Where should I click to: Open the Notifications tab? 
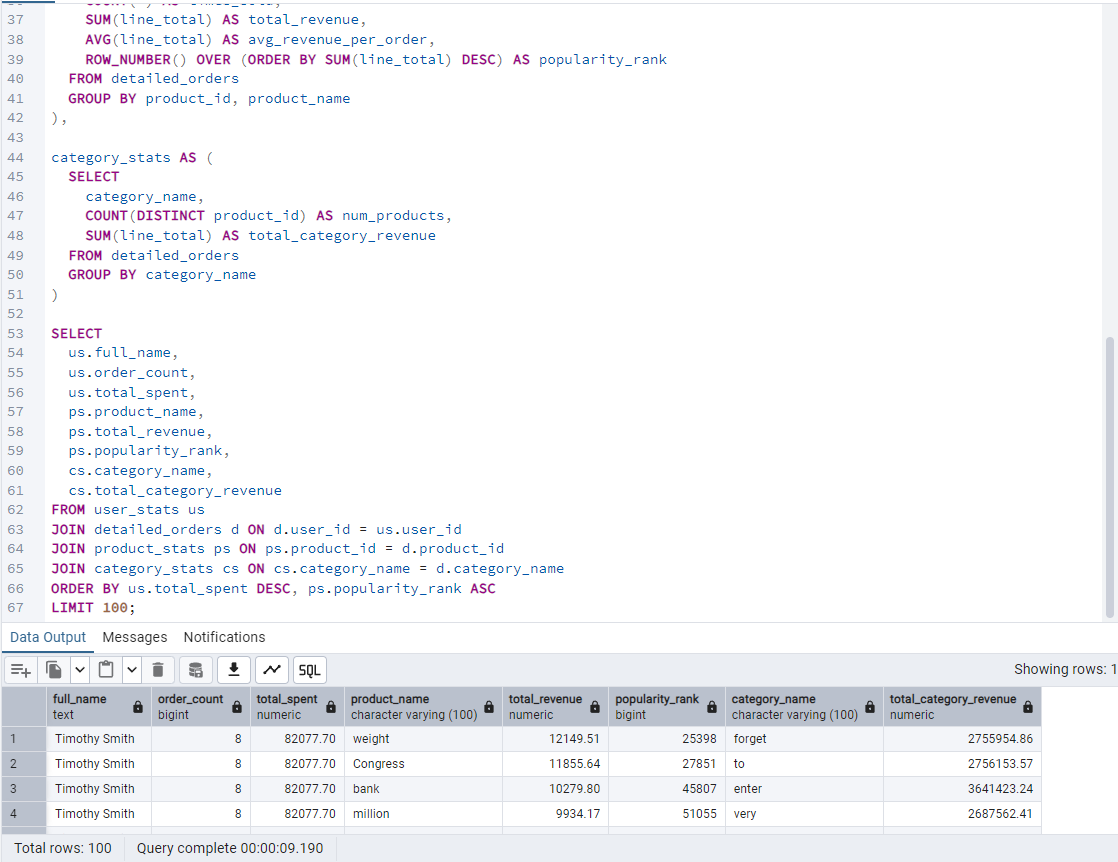224,637
